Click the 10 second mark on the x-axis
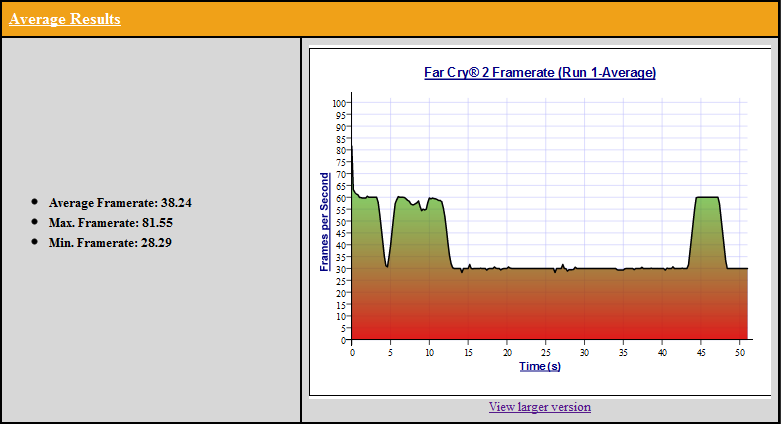Viewport: 781px width, 424px height. point(430,351)
